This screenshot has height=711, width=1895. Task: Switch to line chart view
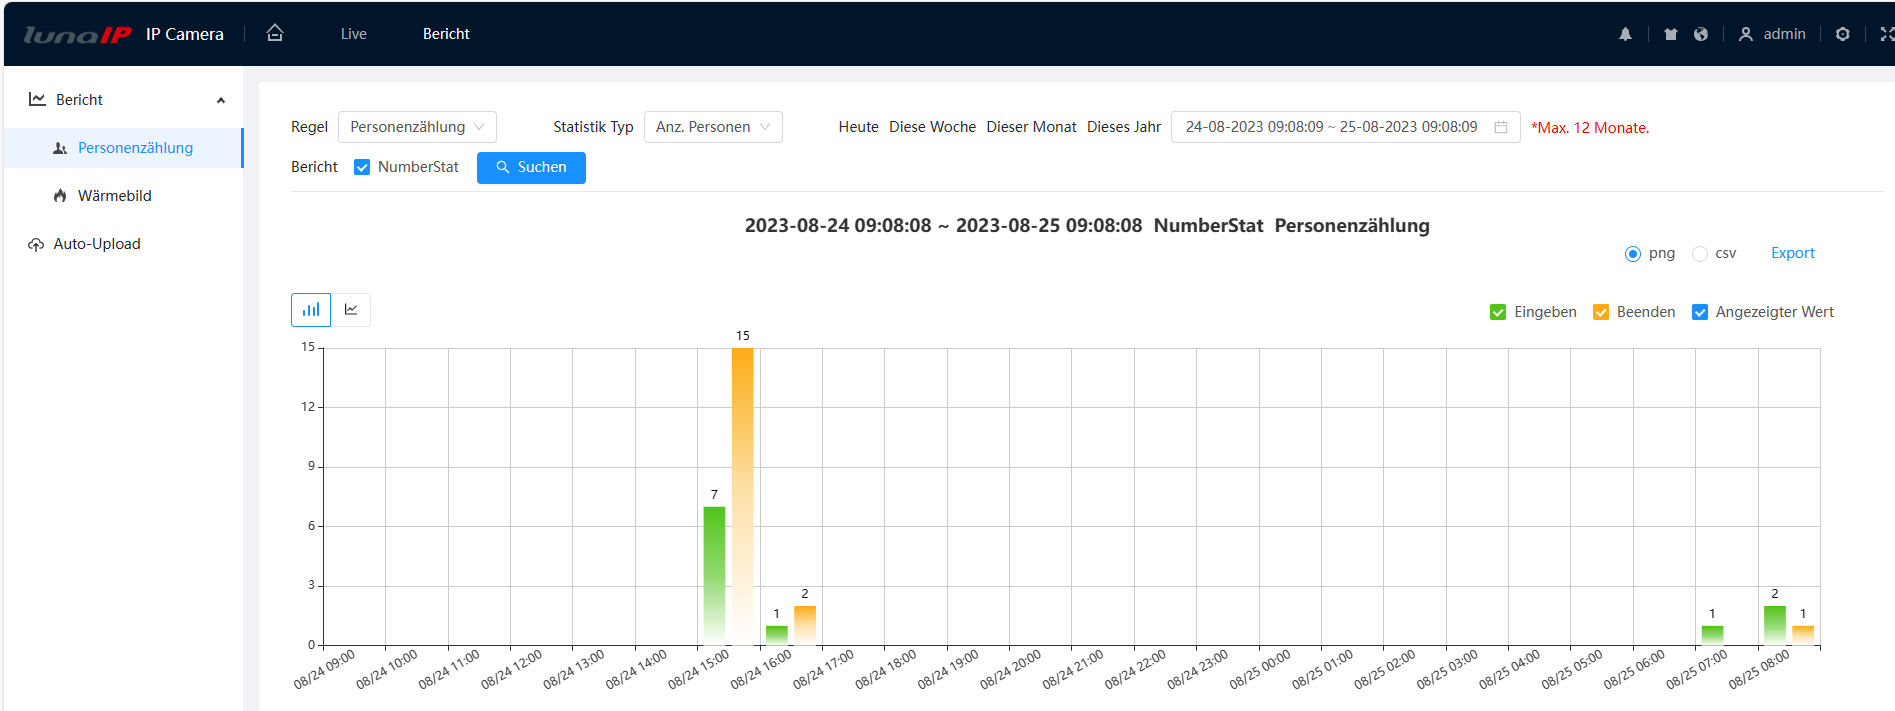click(351, 310)
